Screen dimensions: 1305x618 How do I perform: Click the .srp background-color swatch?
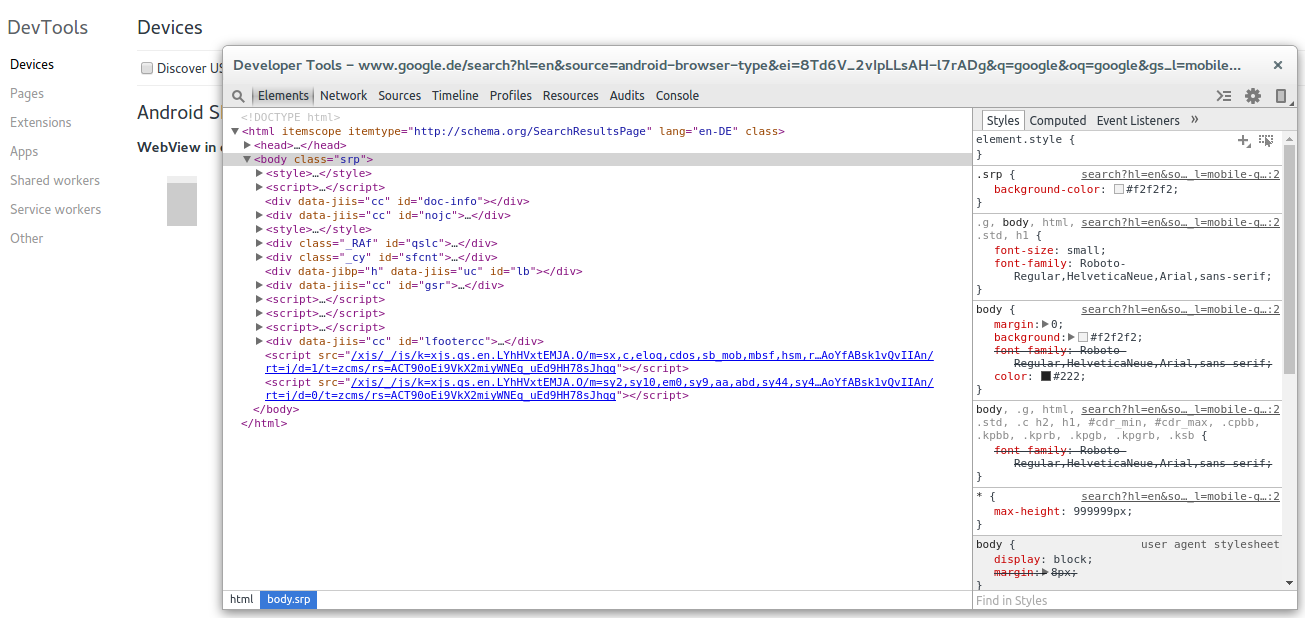coord(1119,189)
